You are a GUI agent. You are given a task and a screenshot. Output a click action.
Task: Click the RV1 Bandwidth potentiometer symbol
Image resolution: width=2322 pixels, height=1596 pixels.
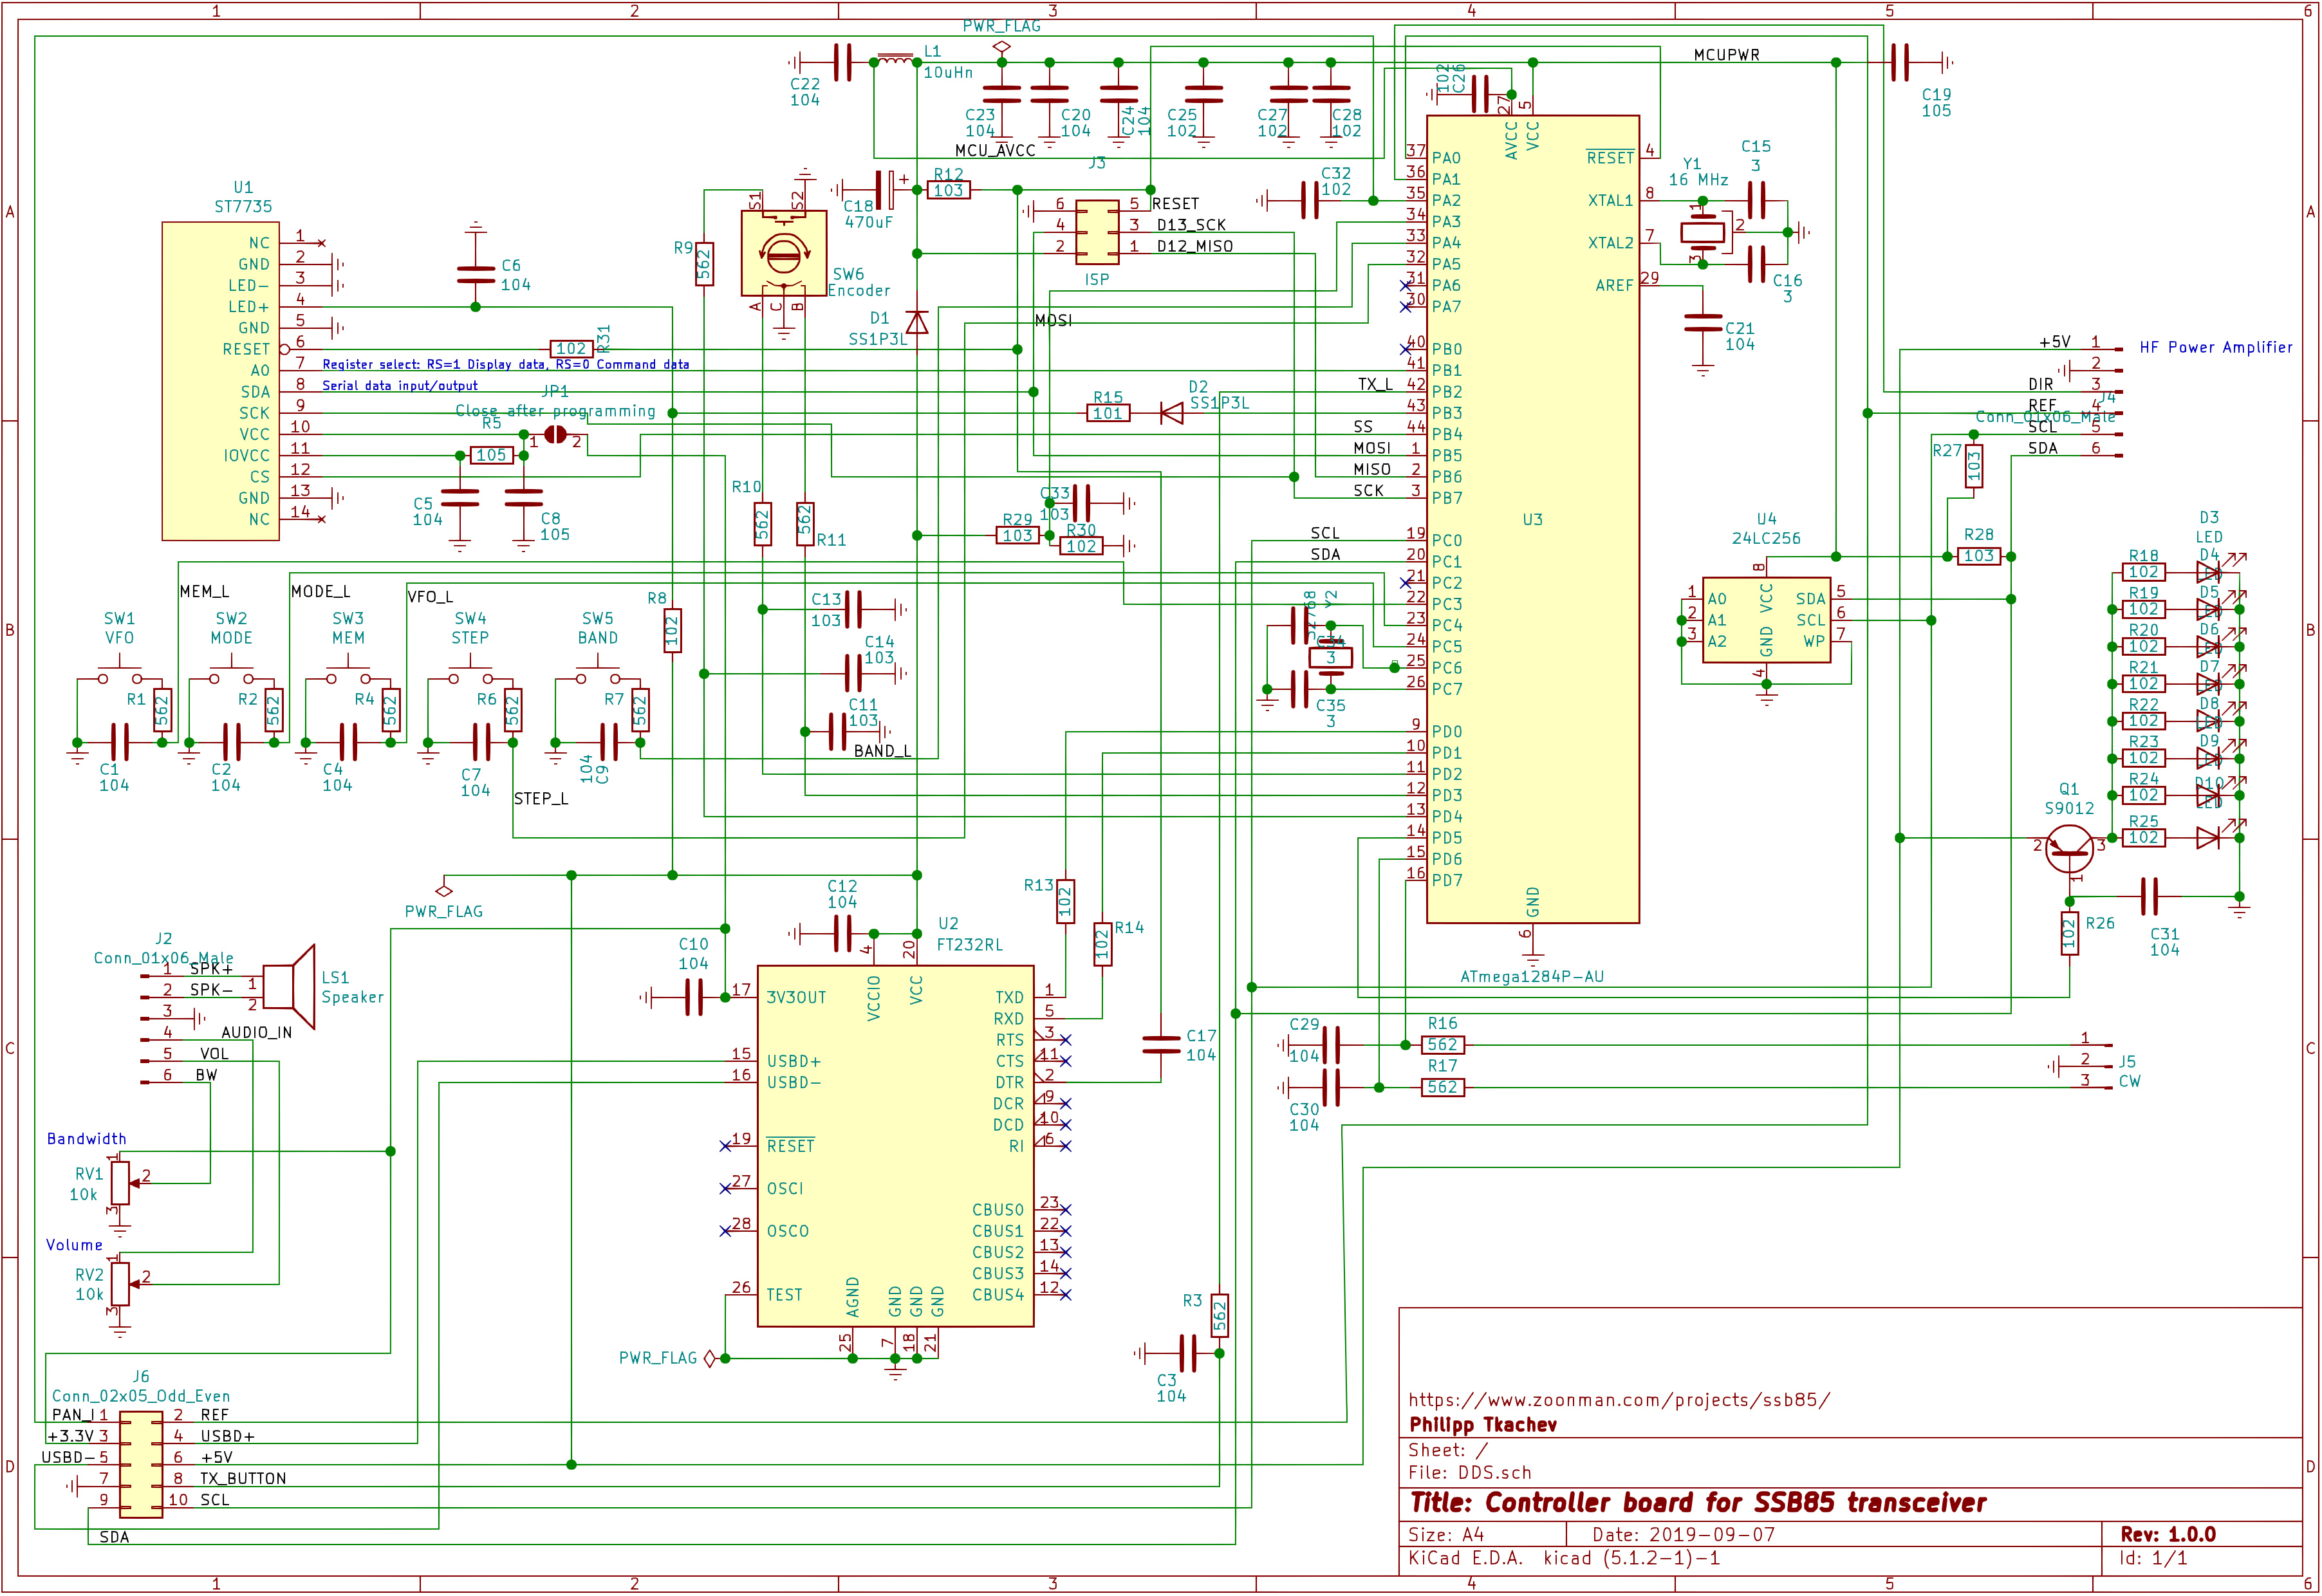pyautogui.click(x=120, y=1183)
